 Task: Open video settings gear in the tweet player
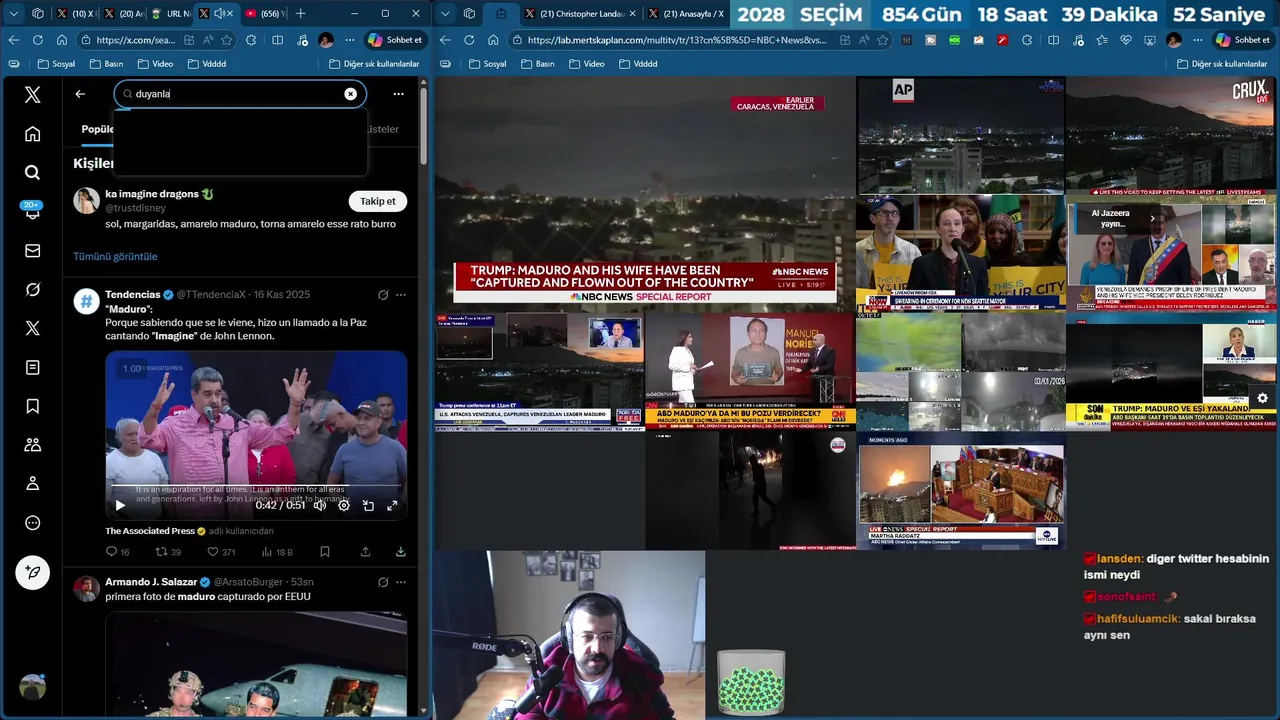(344, 505)
